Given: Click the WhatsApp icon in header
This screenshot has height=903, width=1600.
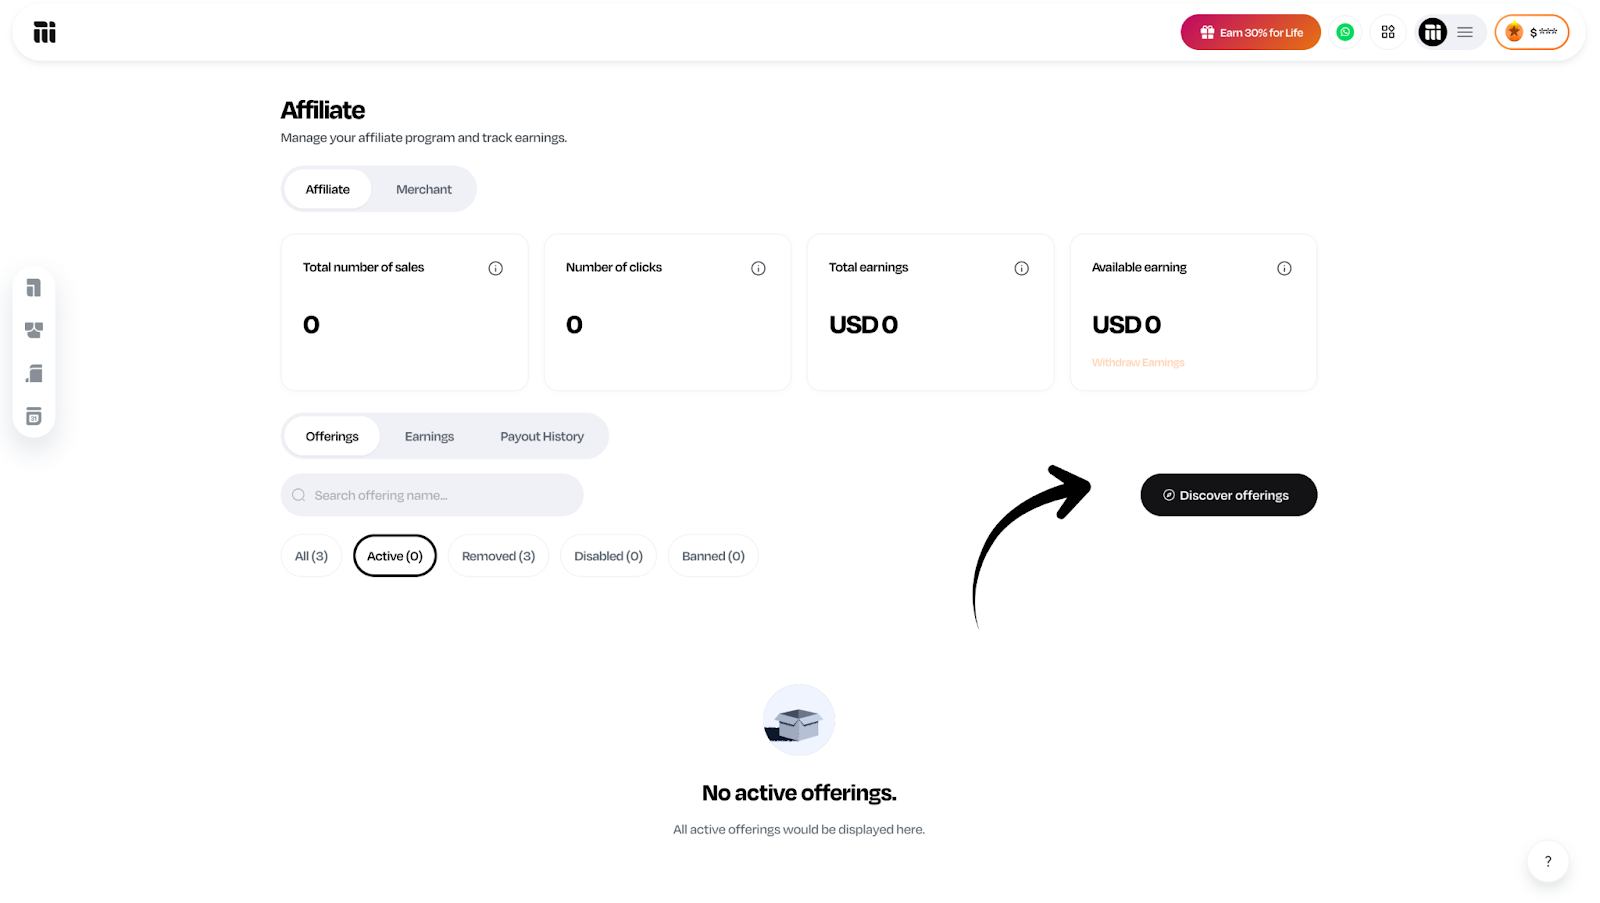Looking at the screenshot, I should click(x=1345, y=32).
